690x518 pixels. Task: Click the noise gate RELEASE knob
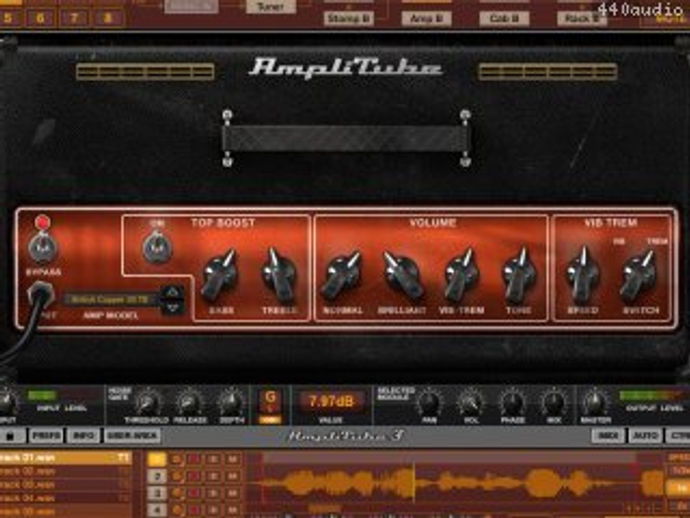click(188, 402)
